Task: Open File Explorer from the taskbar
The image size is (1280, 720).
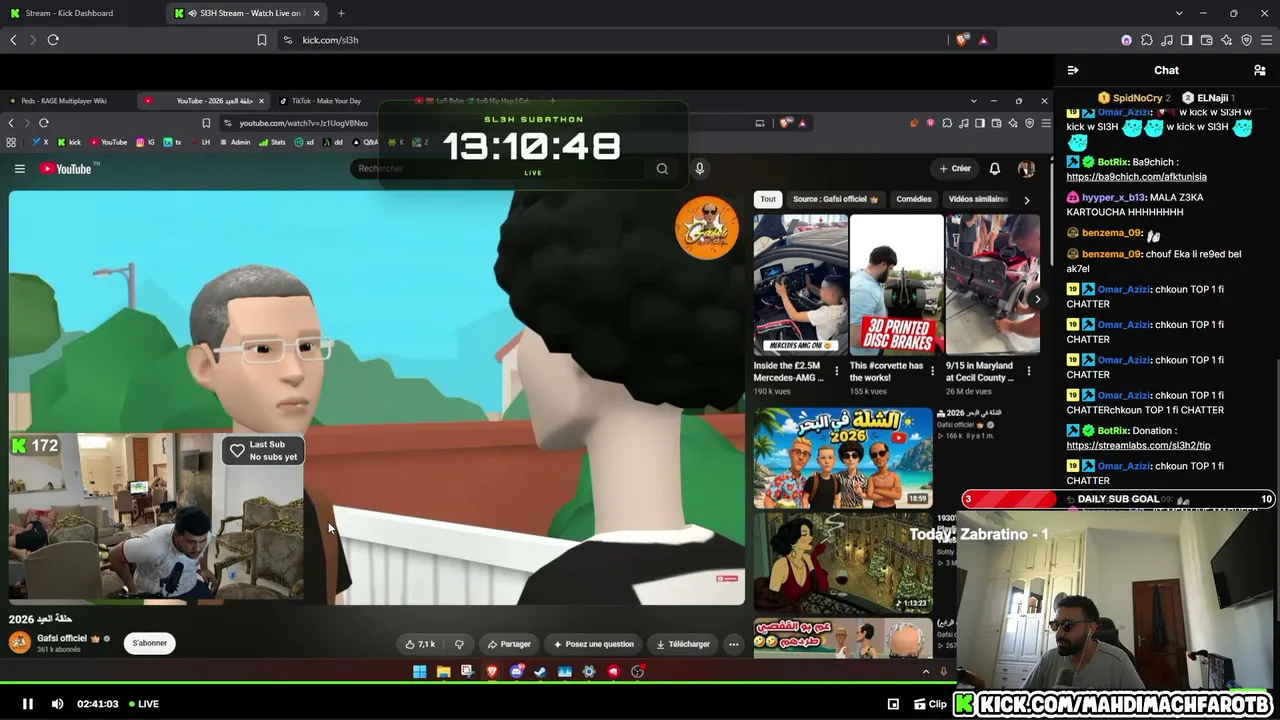Action: coord(443,672)
